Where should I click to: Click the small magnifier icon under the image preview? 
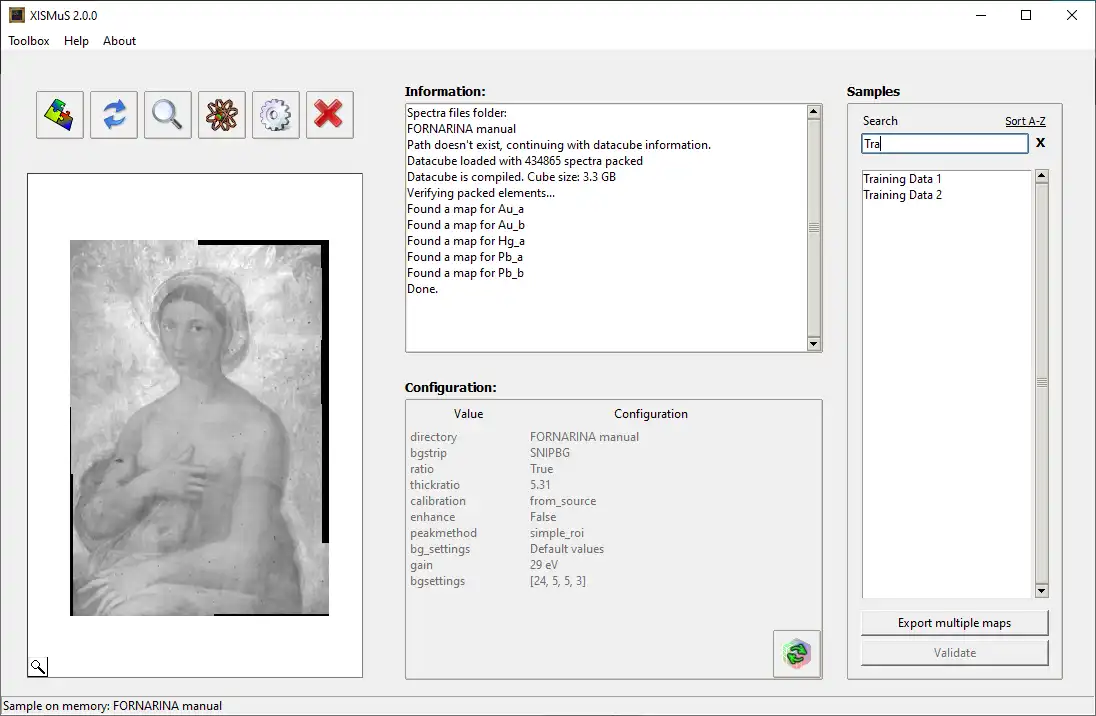pos(37,666)
